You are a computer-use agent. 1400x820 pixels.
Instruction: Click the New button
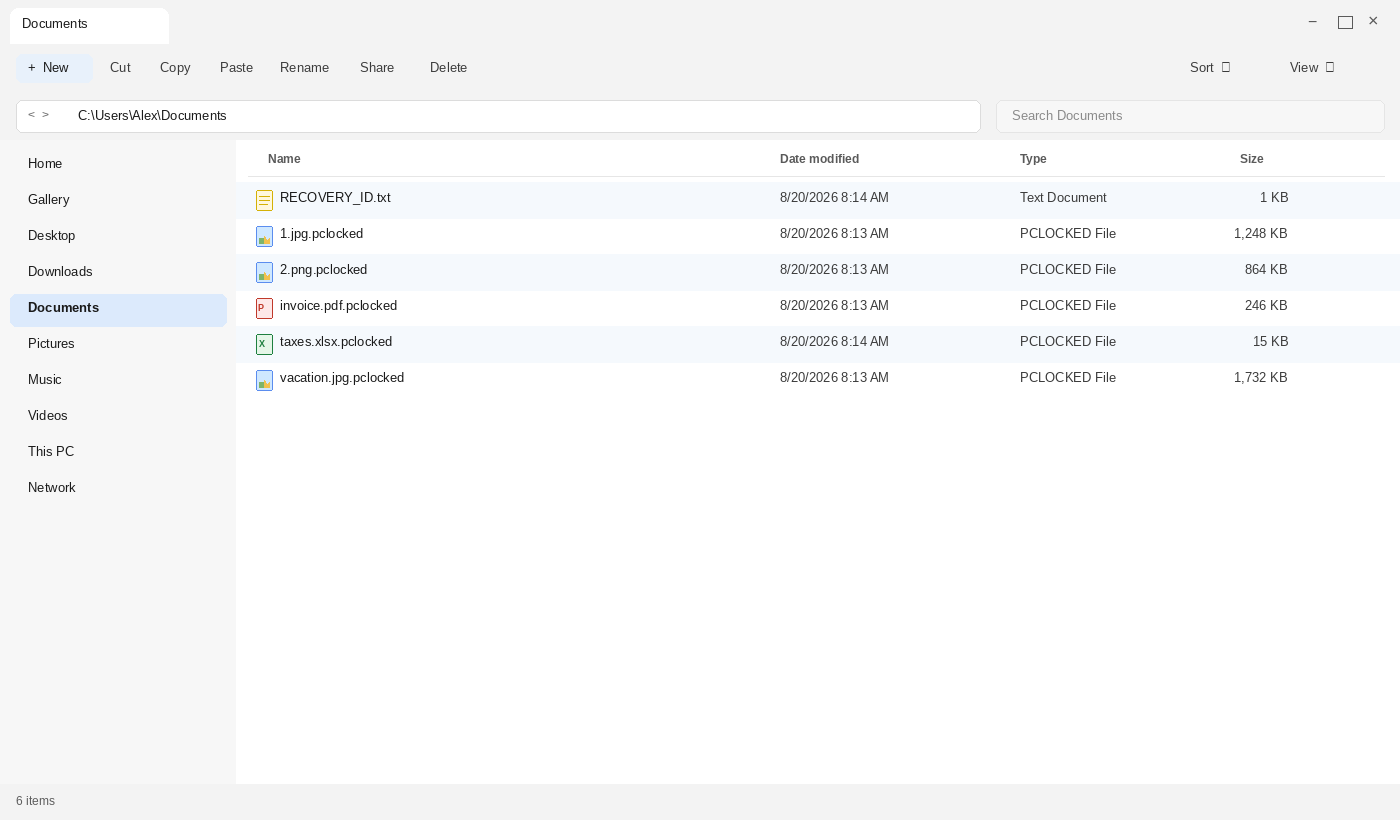(54, 68)
